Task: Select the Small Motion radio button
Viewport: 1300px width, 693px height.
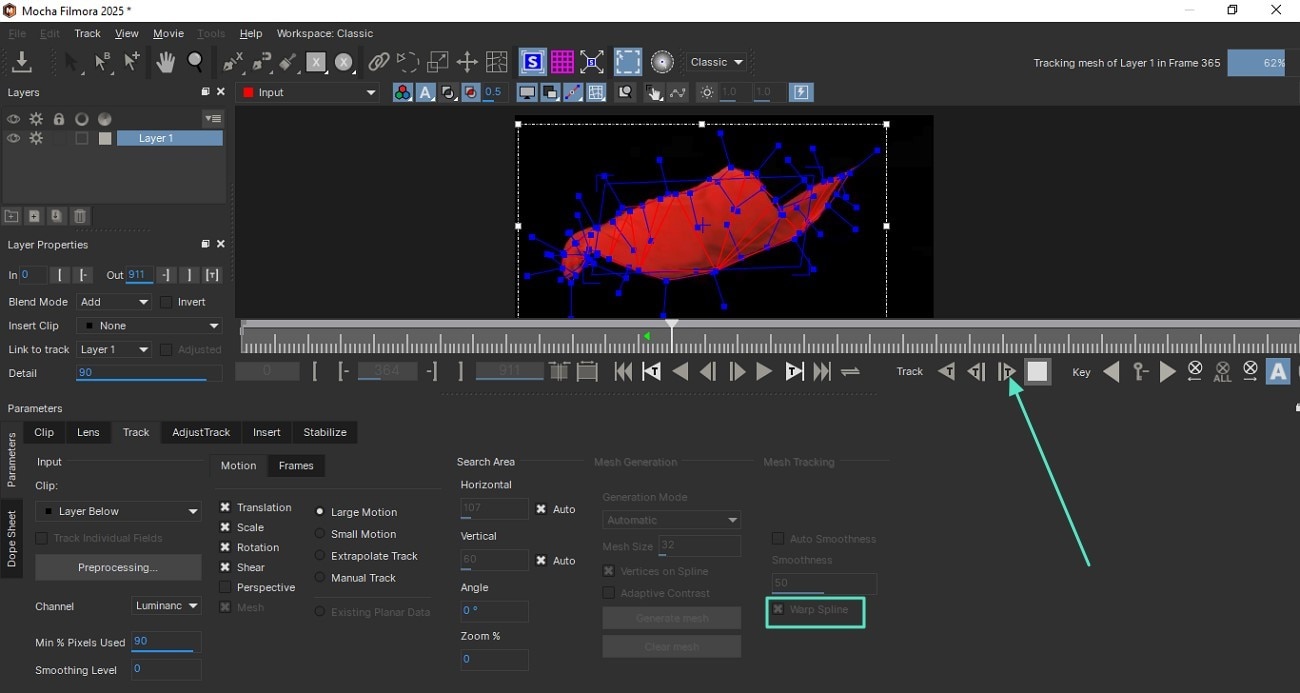Action: (x=320, y=534)
